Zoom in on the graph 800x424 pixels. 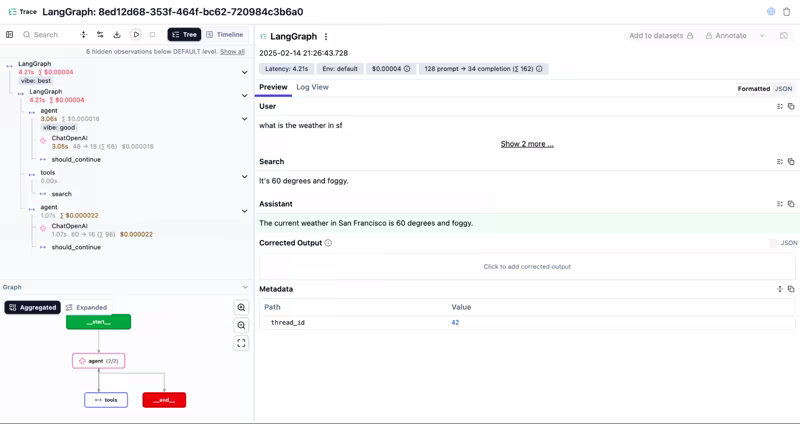coord(241,308)
